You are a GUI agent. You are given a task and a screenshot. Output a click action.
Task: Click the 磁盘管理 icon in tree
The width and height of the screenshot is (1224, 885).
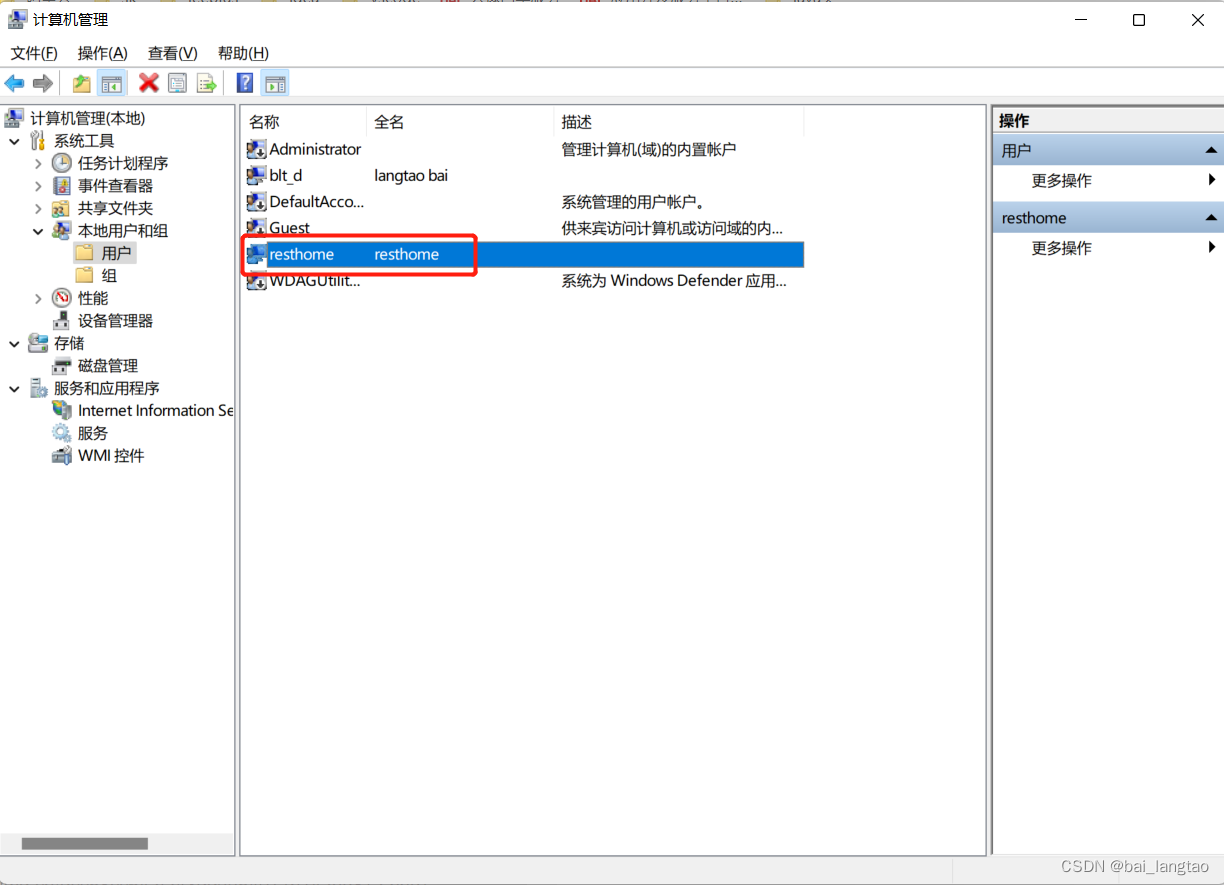(x=62, y=366)
